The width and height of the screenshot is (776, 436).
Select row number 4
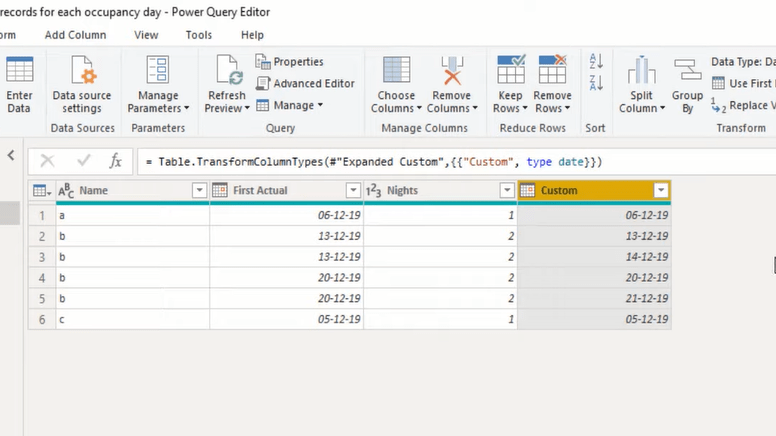42,278
